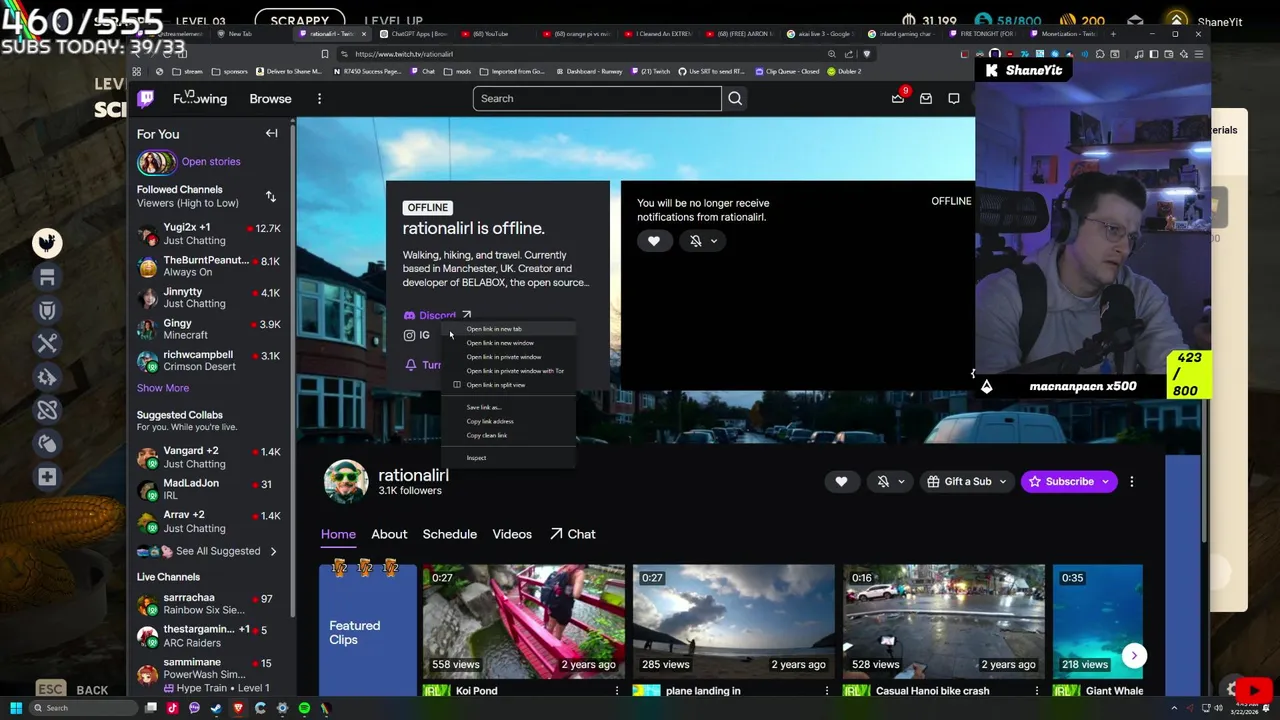Open the Following page link
The image size is (1280, 720).
click(x=200, y=99)
